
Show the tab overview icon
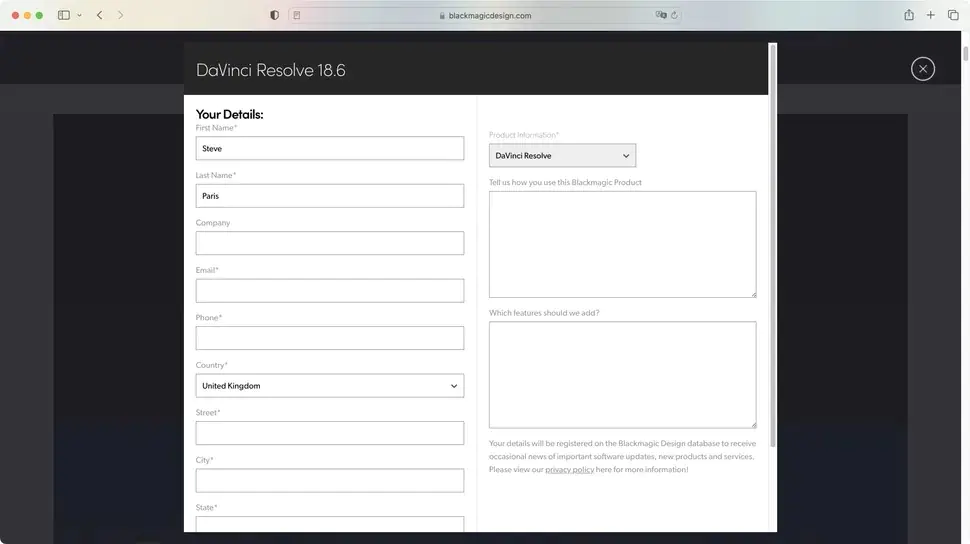(x=953, y=15)
